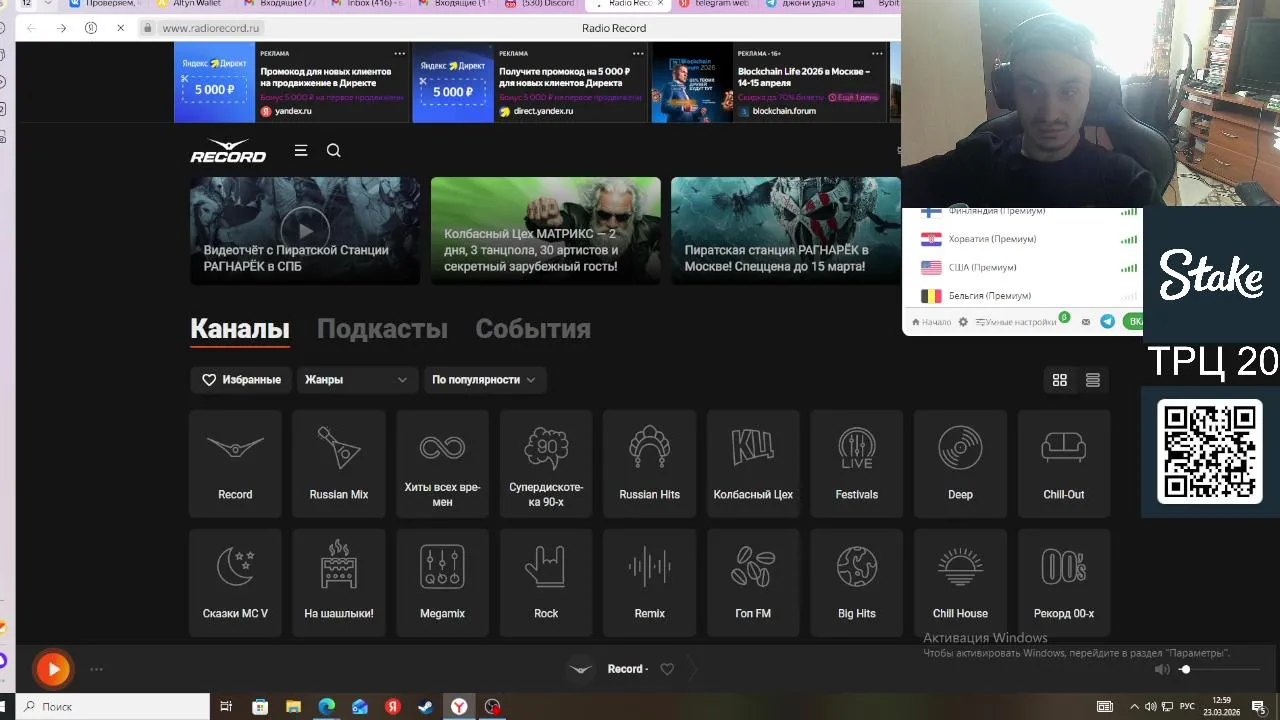Open the three-dot menu on the second Yandex ad
The image size is (1280, 720).
click(x=639, y=53)
